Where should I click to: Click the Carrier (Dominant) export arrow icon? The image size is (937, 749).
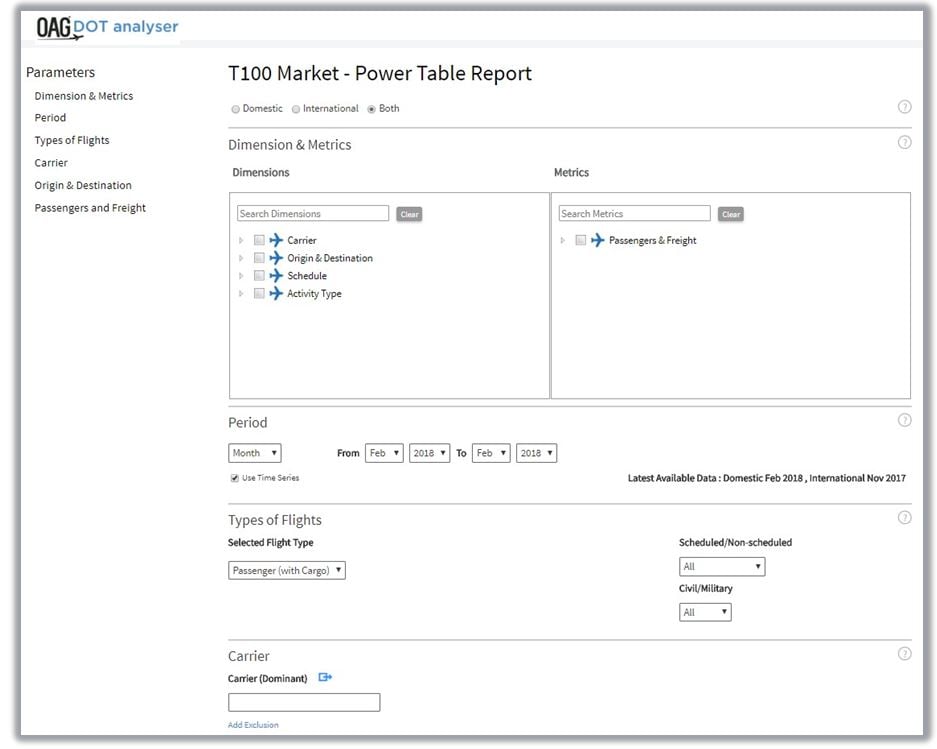[x=325, y=678]
